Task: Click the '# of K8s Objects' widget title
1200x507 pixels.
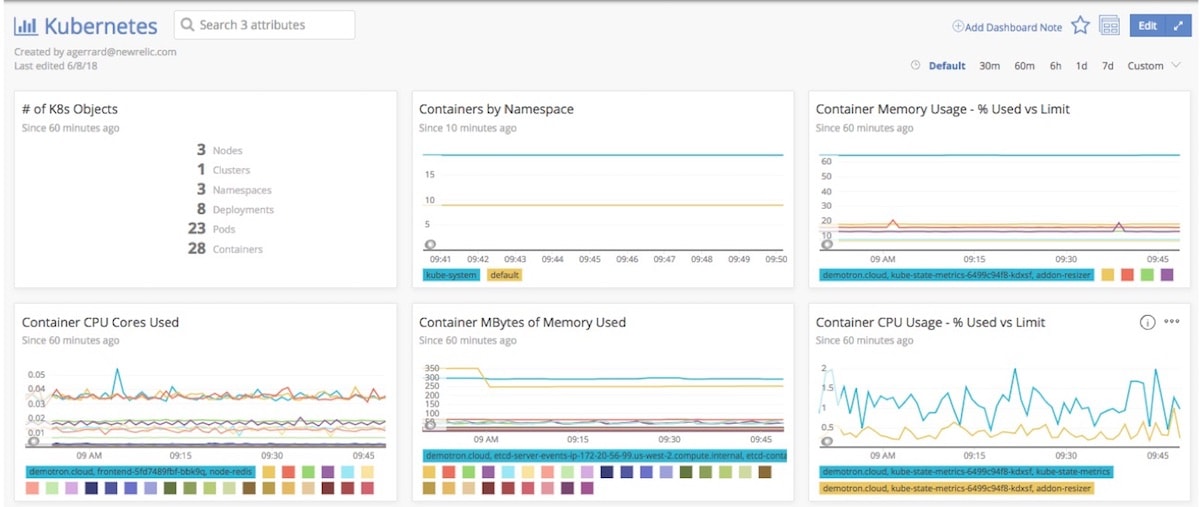Action: pos(70,109)
